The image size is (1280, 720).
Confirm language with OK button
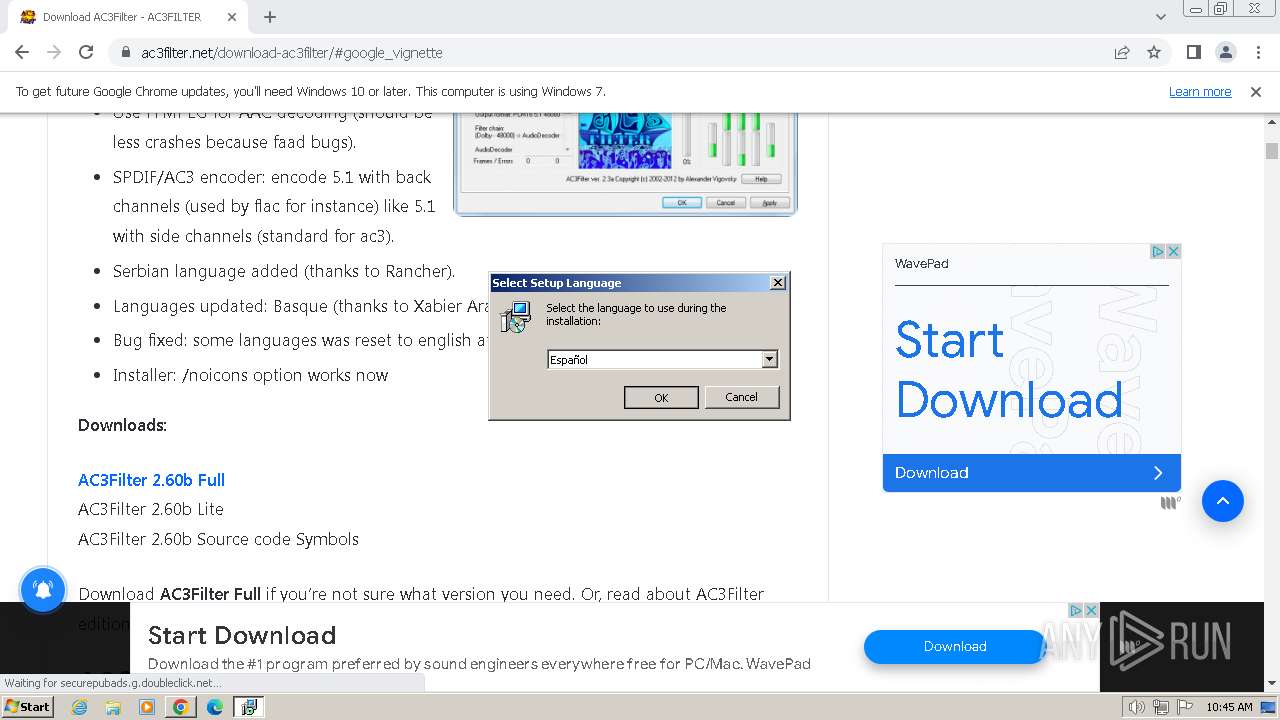click(x=661, y=398)
